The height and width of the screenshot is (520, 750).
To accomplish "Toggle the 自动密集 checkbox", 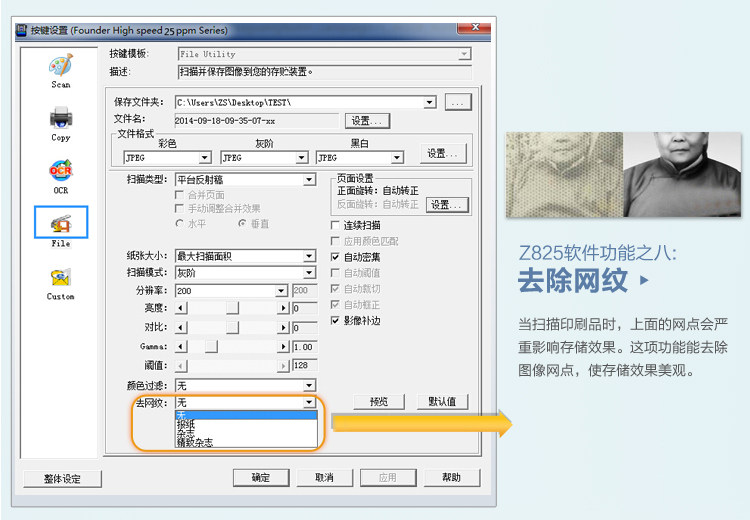I will coord(335,257).
